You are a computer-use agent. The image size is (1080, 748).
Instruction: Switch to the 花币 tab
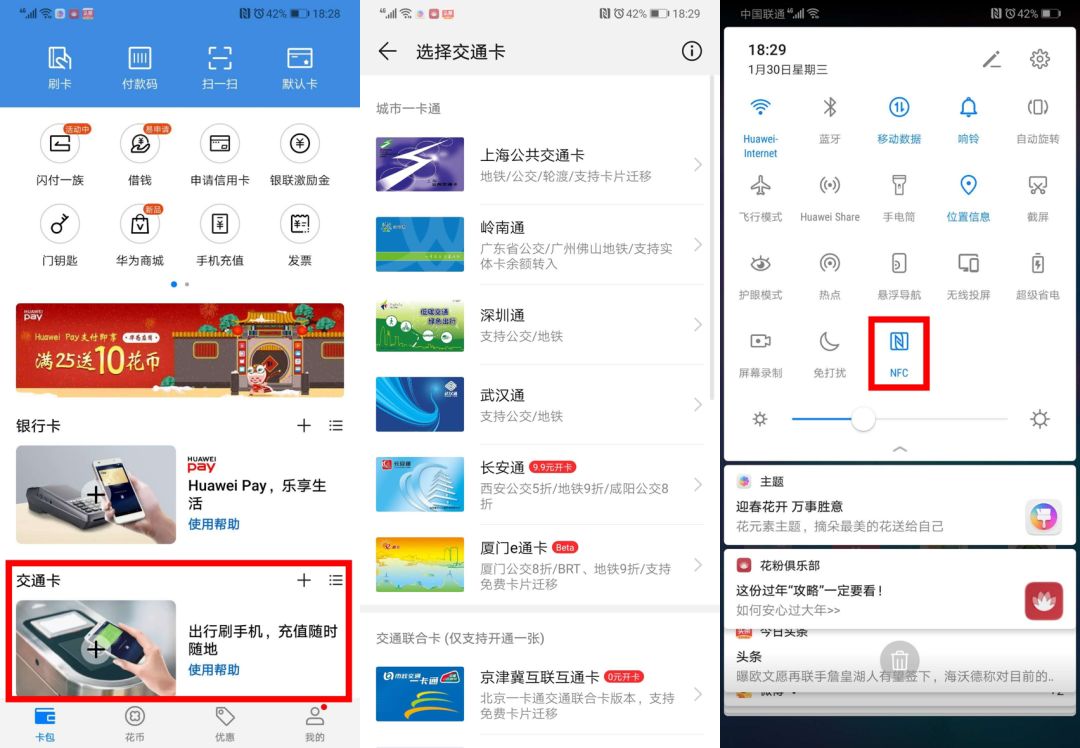[x=135, y=723]
